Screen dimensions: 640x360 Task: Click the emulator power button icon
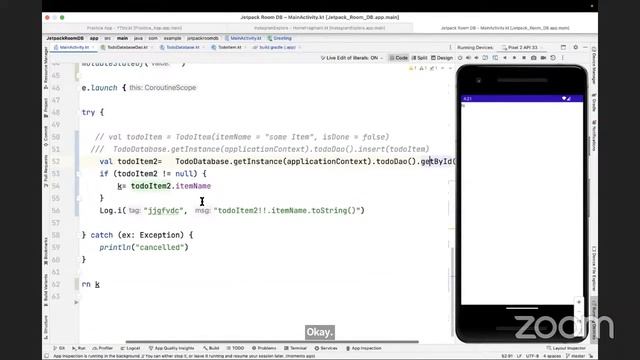pyautogui.click(x=460, y=58)
